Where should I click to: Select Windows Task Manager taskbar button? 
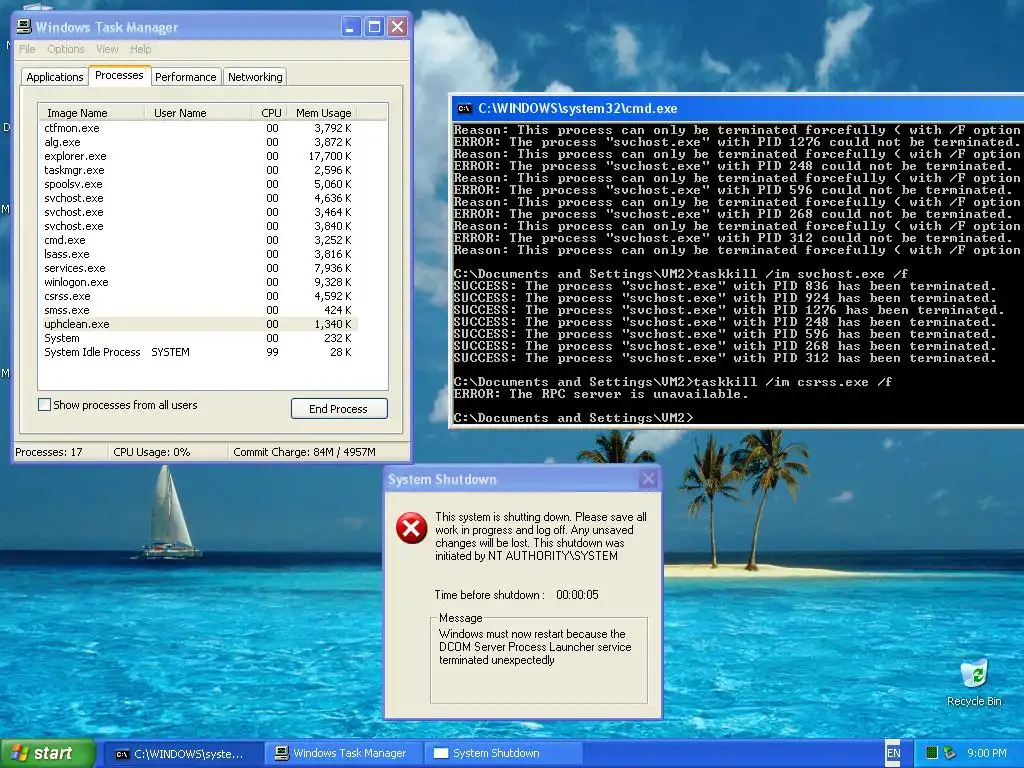tap(344, 754)
